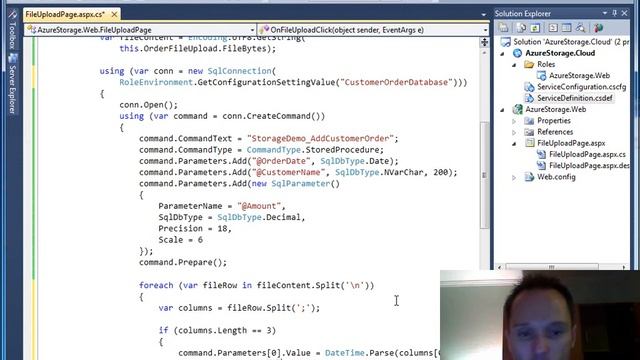The image size is (640, 360).
Task: Click Solution Explorer scroll-right arrow
Action: pos(624,267)
